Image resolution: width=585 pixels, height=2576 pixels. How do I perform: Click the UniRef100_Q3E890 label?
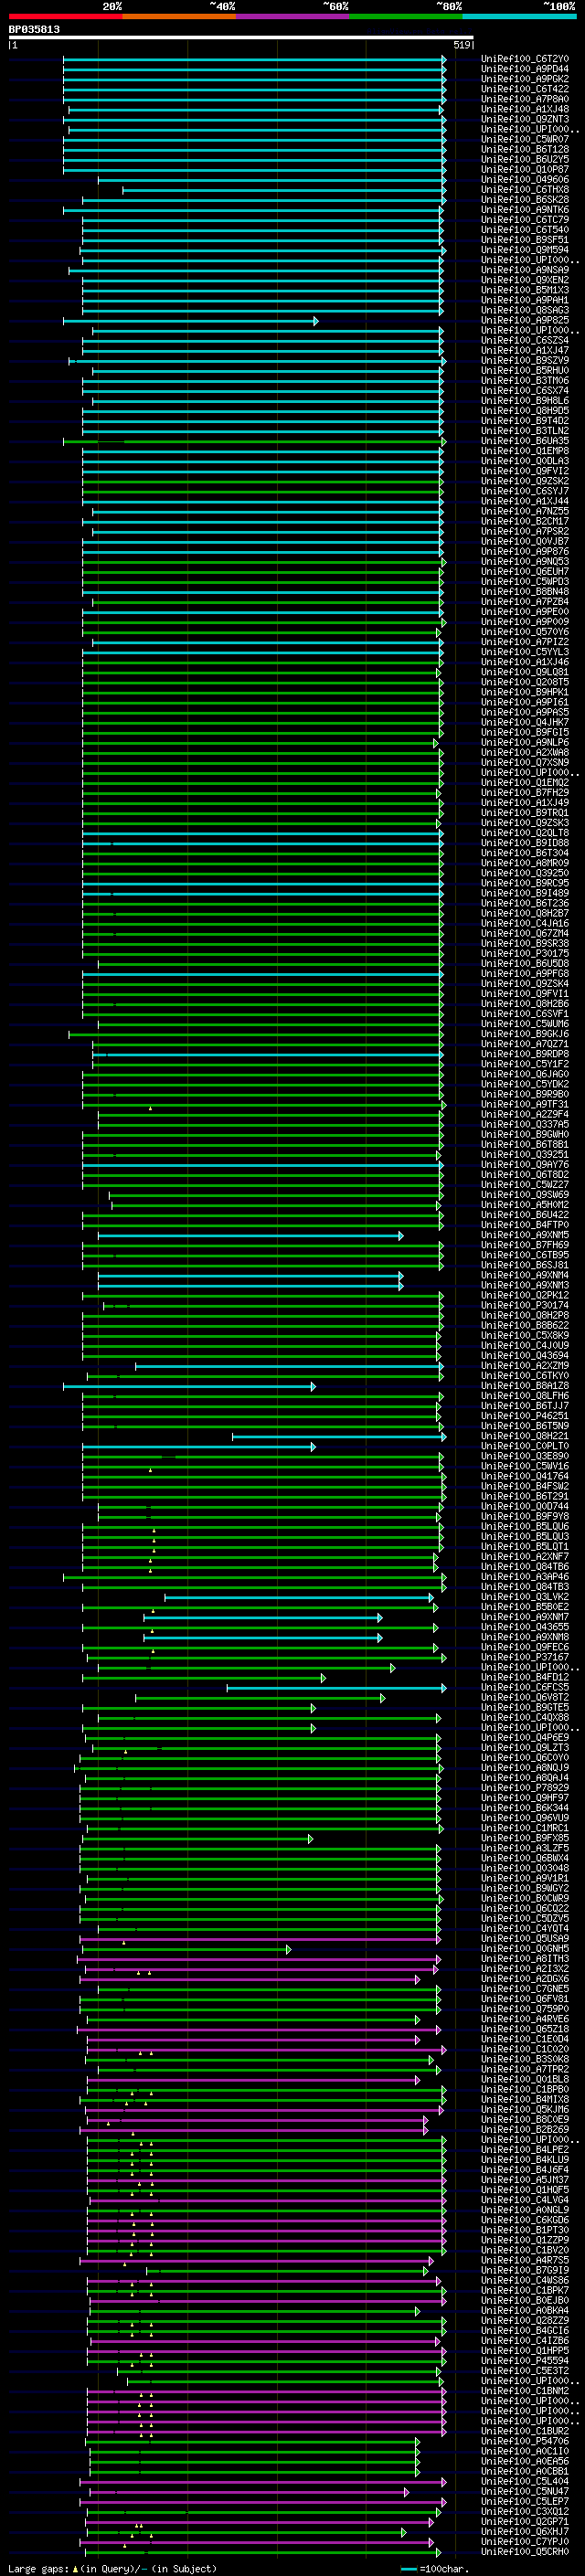(x=525, y=1456)
